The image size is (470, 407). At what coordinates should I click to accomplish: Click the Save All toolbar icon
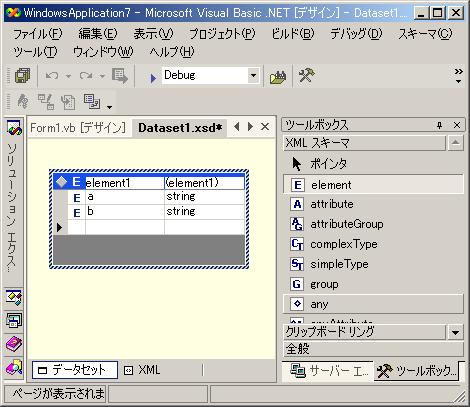[23, 76]
